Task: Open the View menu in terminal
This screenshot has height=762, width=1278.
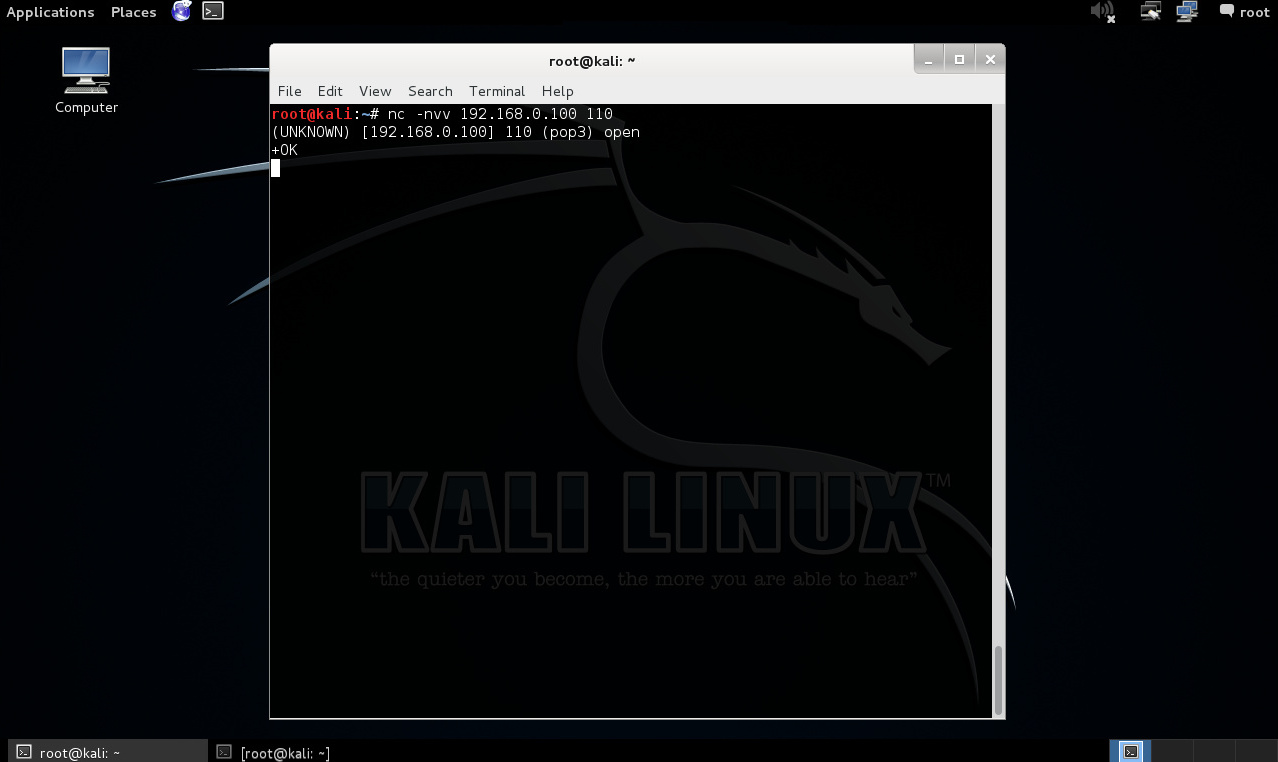Action: pyautogui.click(x=375, y=91)
